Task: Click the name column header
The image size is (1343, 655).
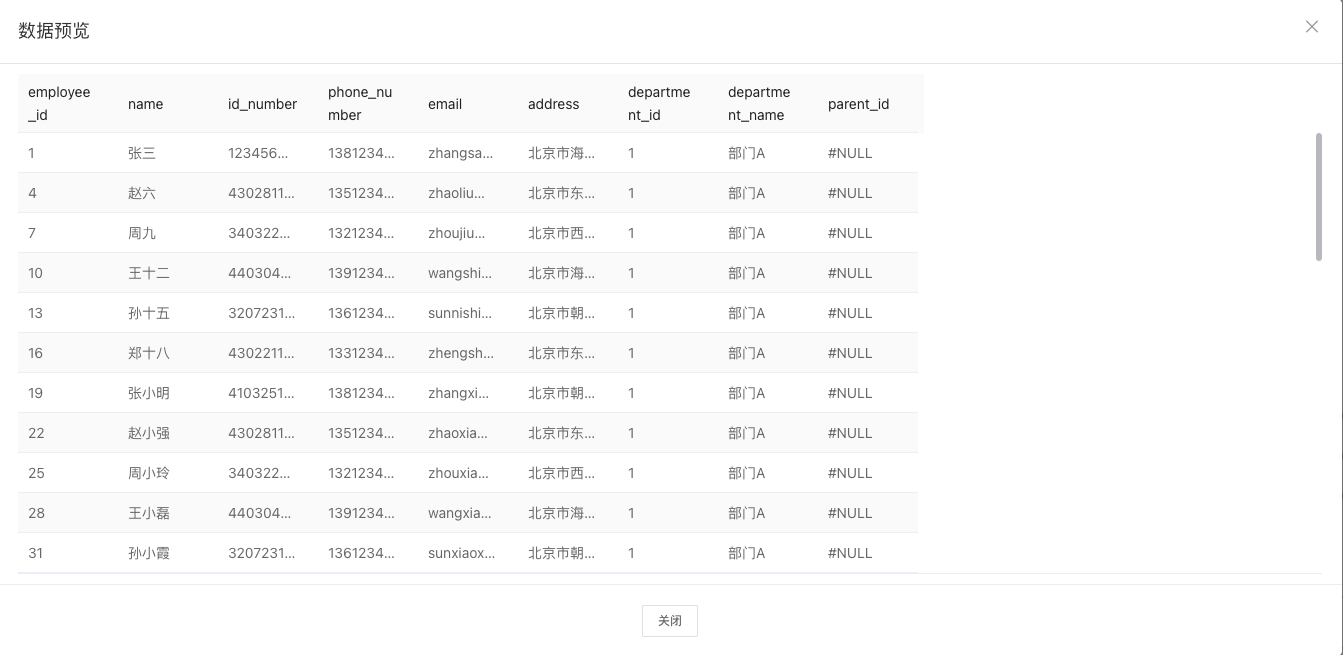Action: (146, 104)
